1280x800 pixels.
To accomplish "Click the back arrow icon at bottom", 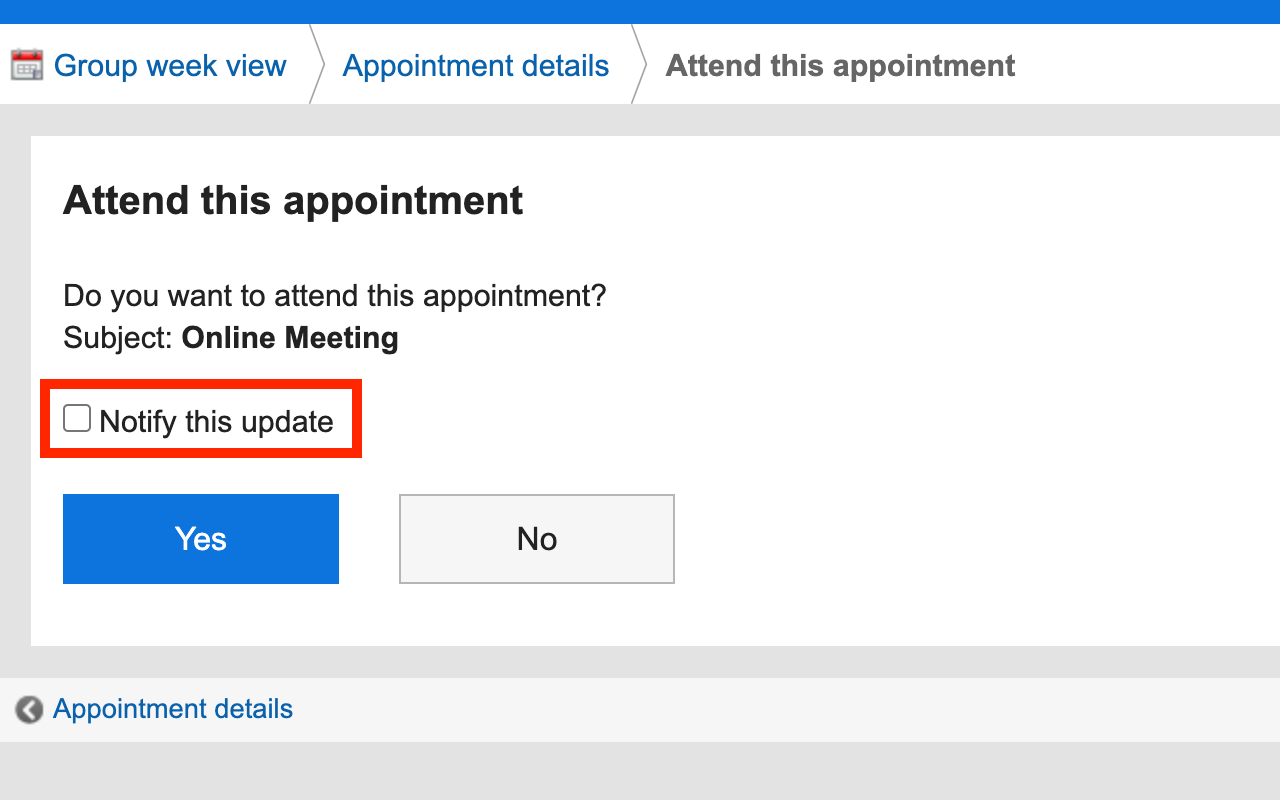I will pos(29,710).
